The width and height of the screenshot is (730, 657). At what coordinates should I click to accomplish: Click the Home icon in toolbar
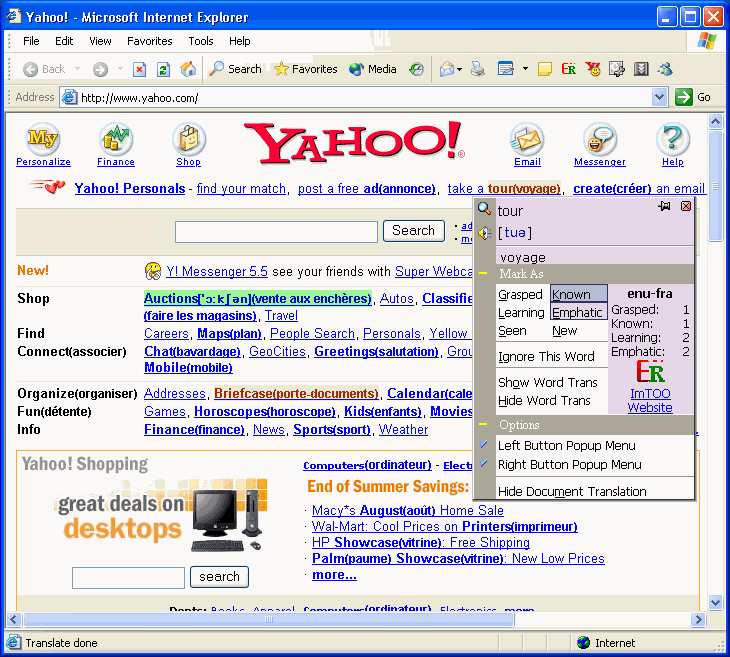[188, 69]
